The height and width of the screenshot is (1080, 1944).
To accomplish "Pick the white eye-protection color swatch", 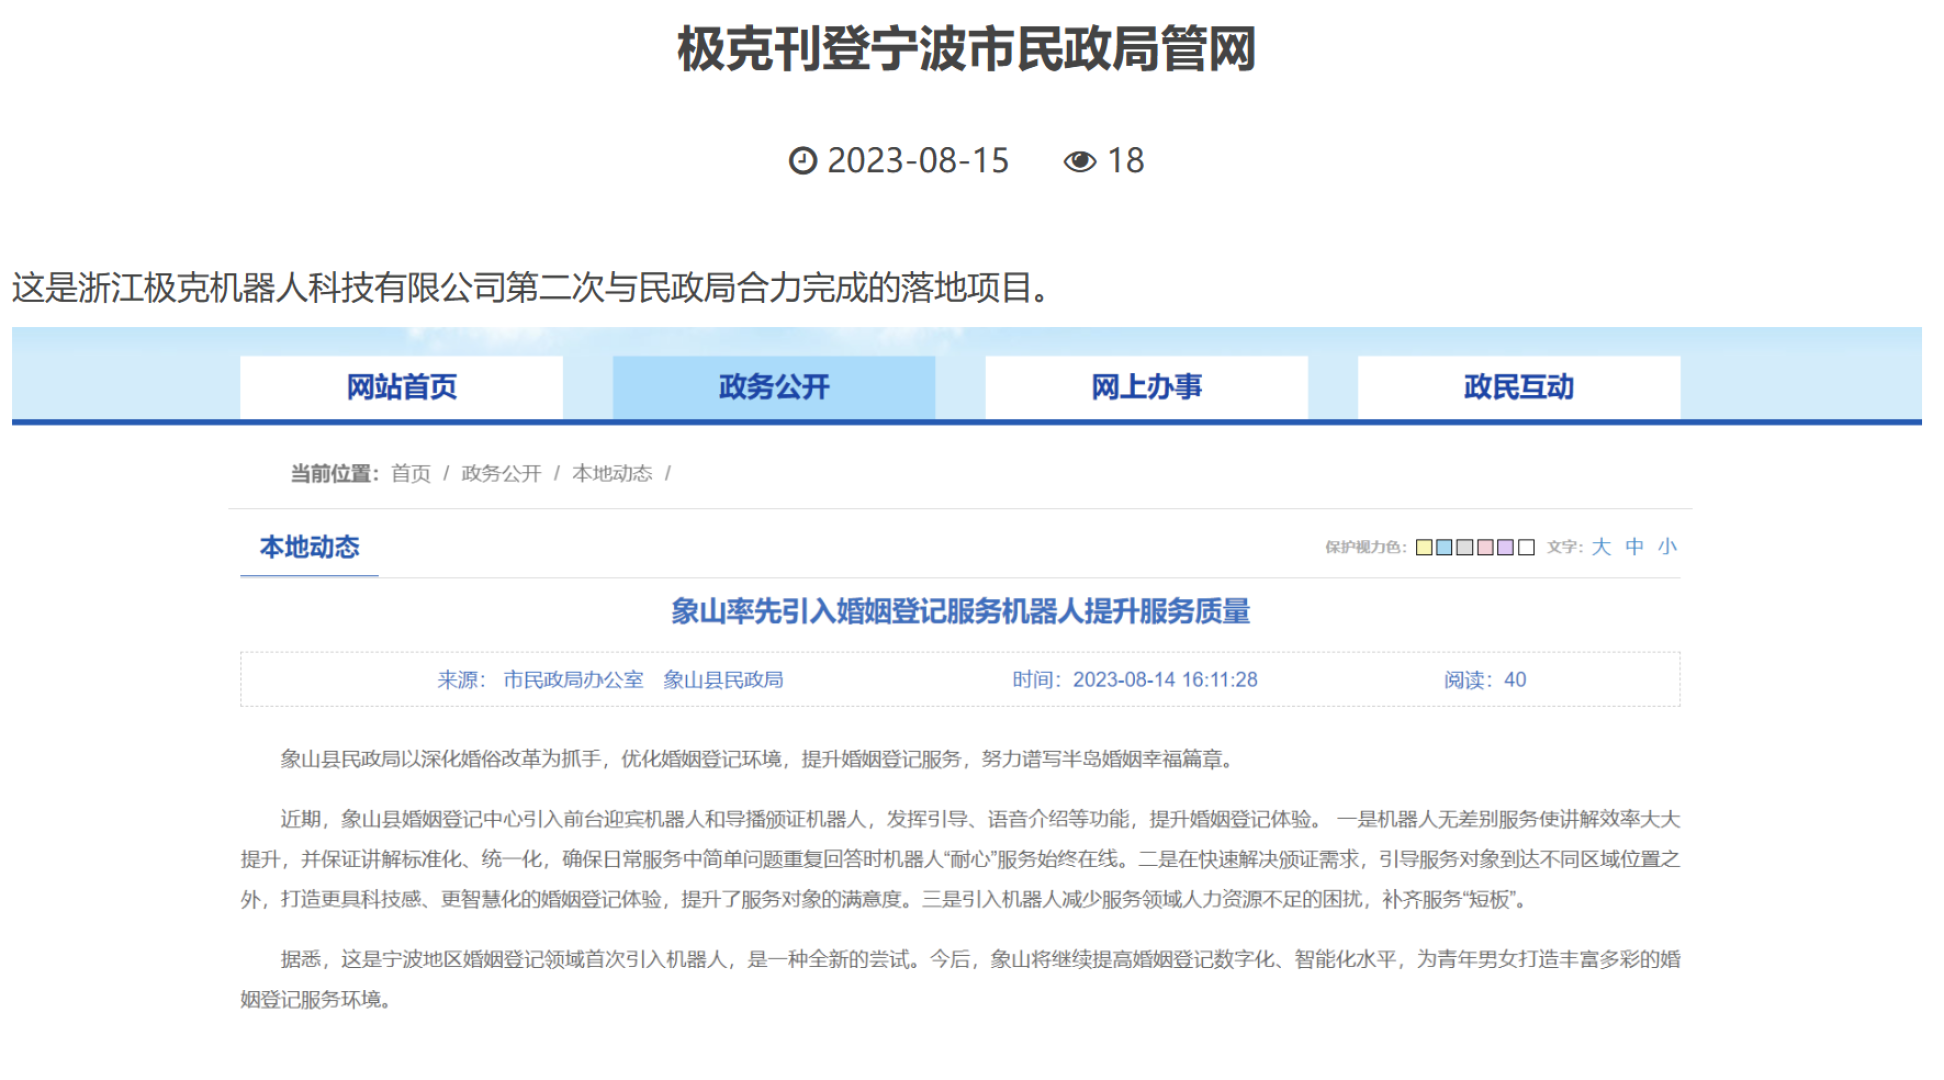I will (x=1526, y=547).
